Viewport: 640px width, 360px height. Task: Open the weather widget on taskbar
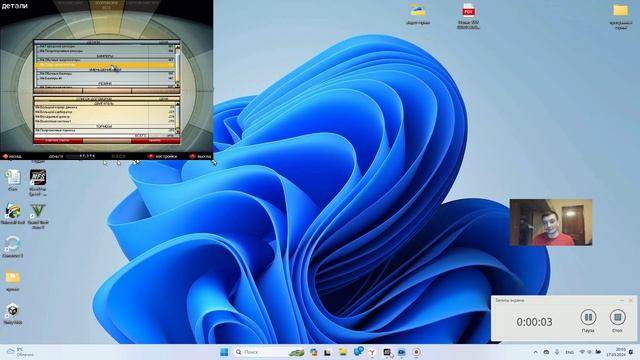click(20, 352)
